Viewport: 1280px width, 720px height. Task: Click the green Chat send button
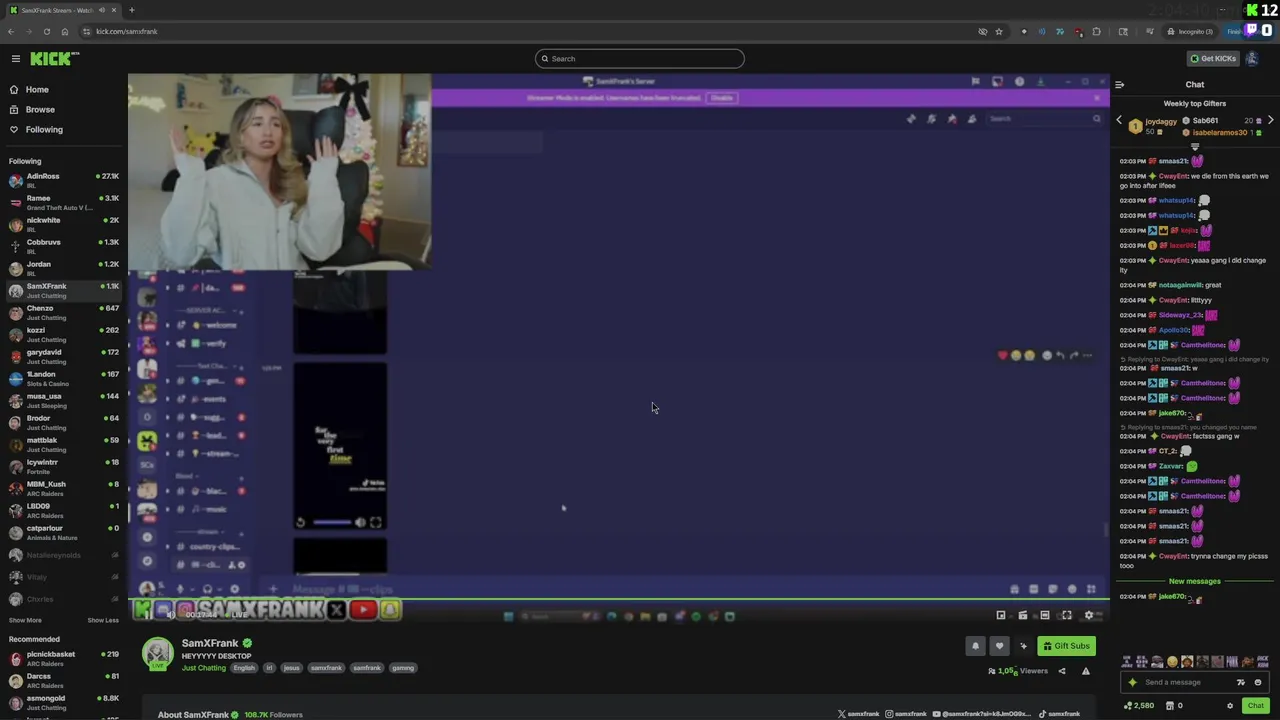click(x=1255, y=706)
